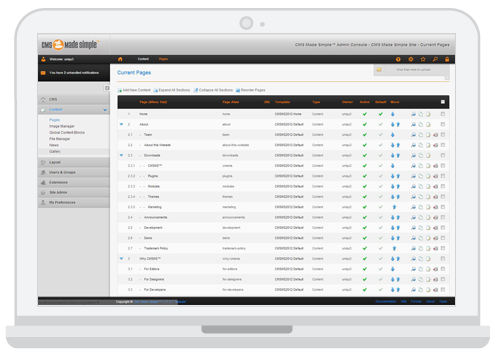
Task: Expand the My Preferences sidebar section
Action: [x=74, y=202]
